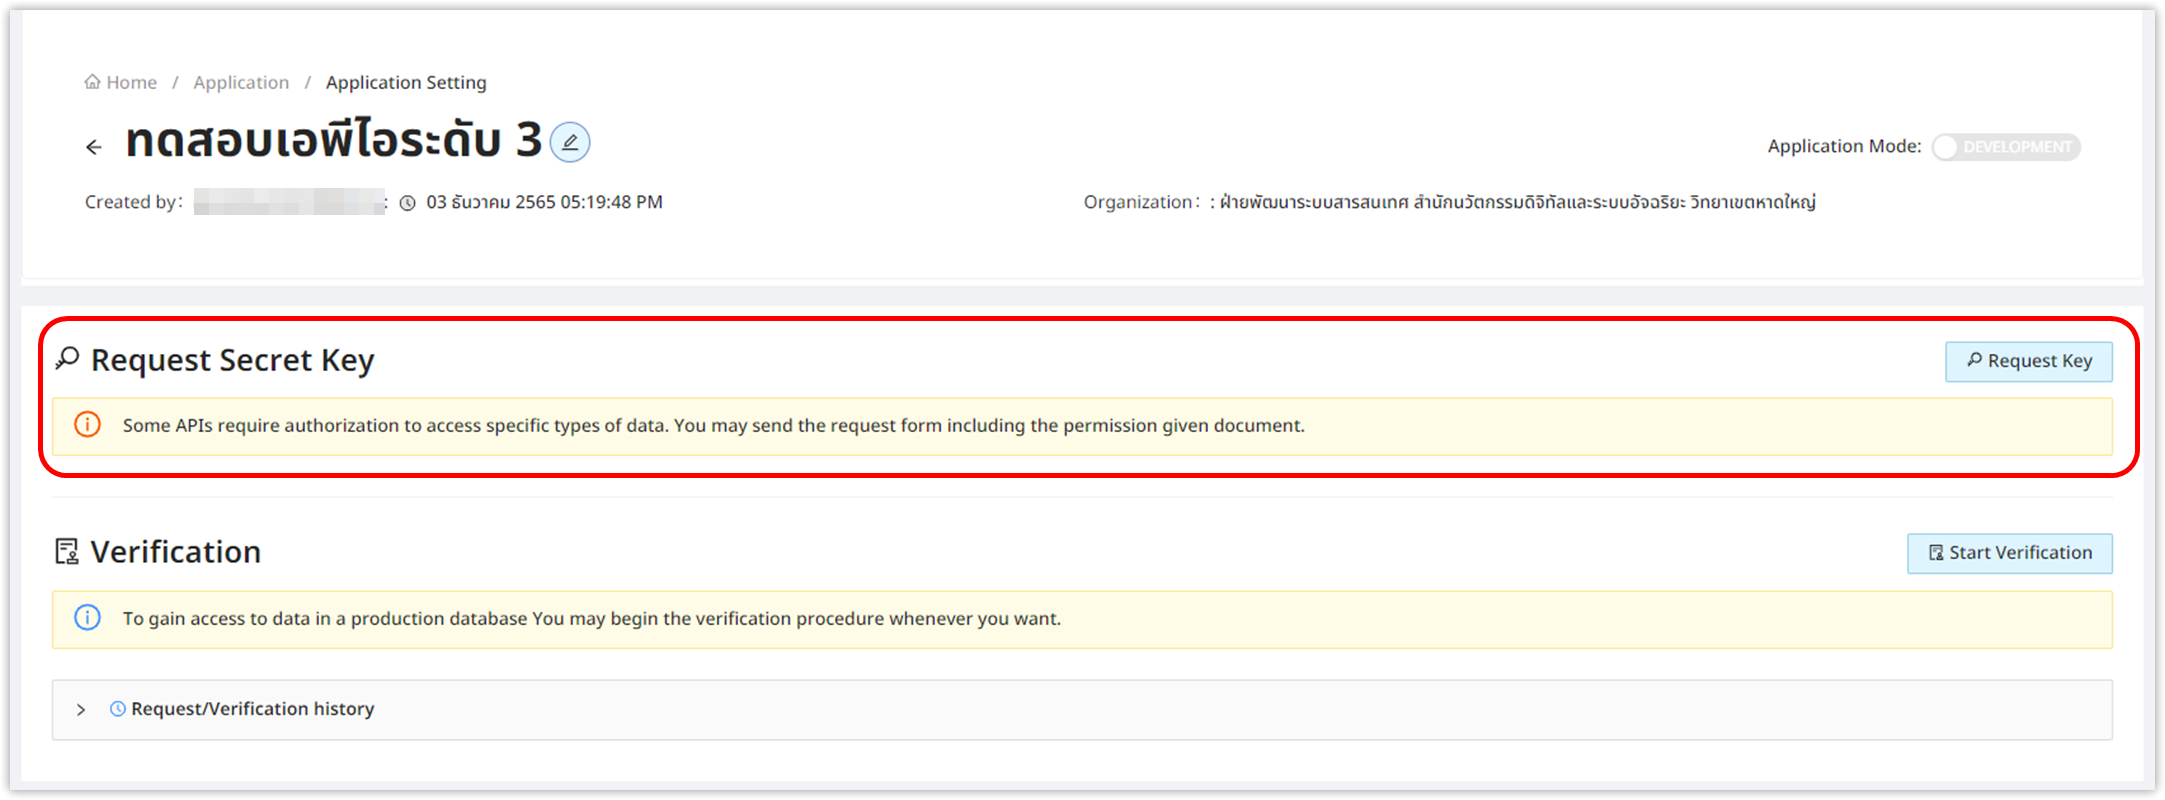The width and height of the screenshot is (2165, 800).
Task: Navigate to the Home breadcrumb text
Action: 131,82
